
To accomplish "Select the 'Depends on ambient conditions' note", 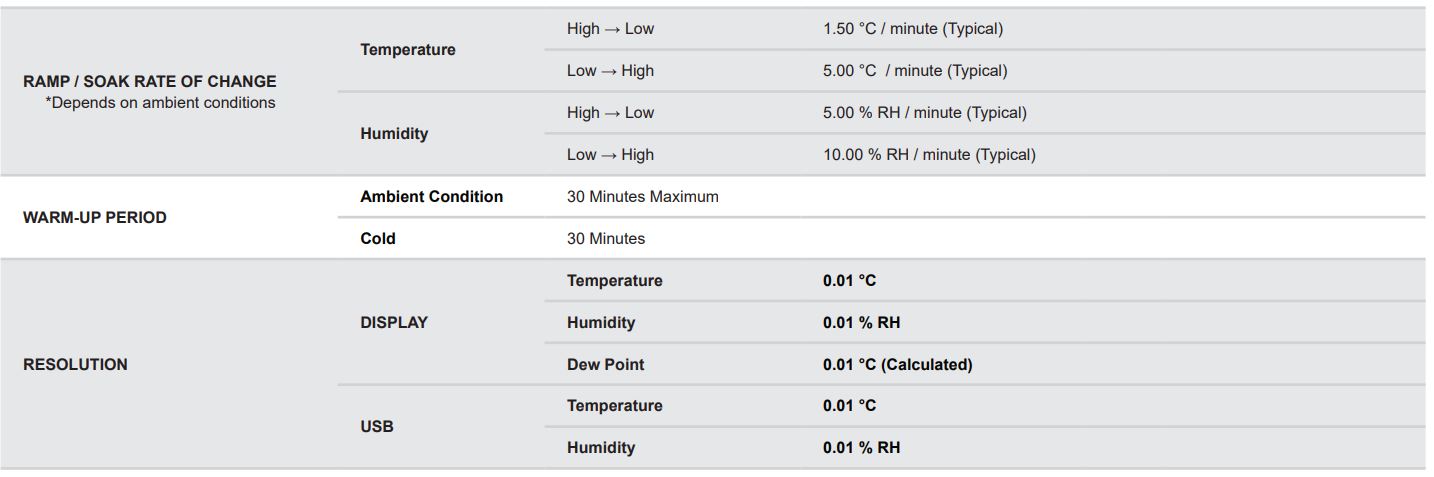I will [x=160, y=103].
